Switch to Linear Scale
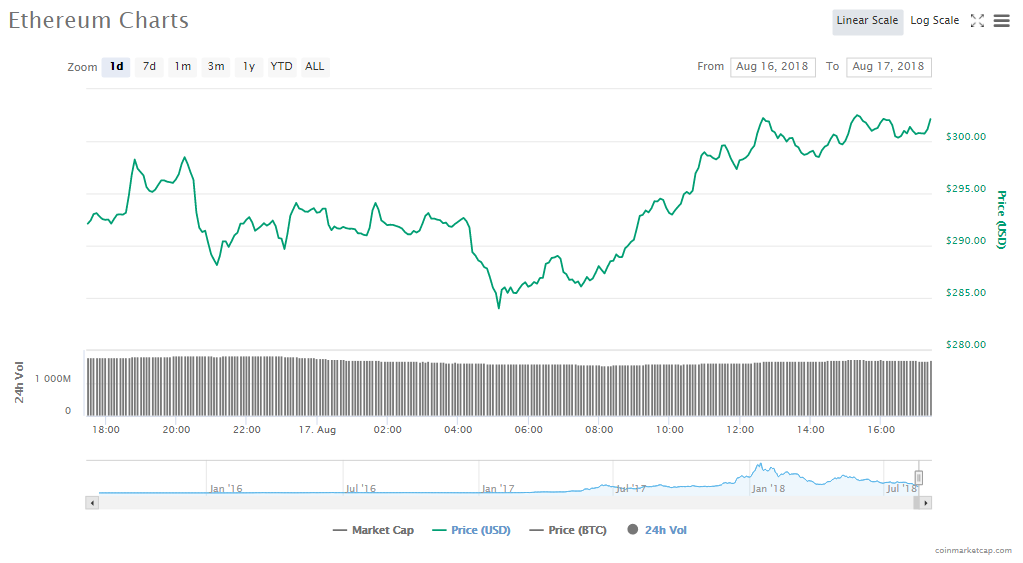Viewport: 1023px width, 563px height. (x=867, y=21)
